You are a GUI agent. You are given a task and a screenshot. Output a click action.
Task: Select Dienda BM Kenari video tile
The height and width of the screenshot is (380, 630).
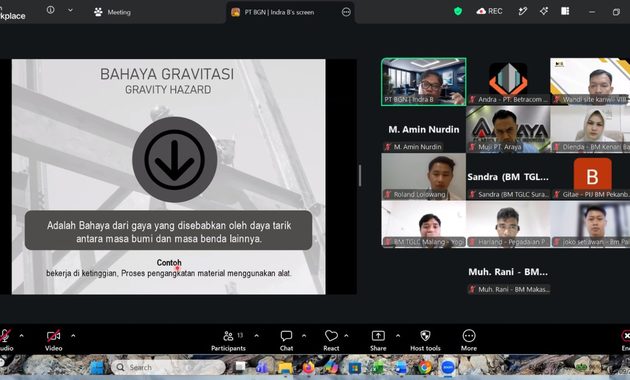pyautogui.click(x=590, y=129)
